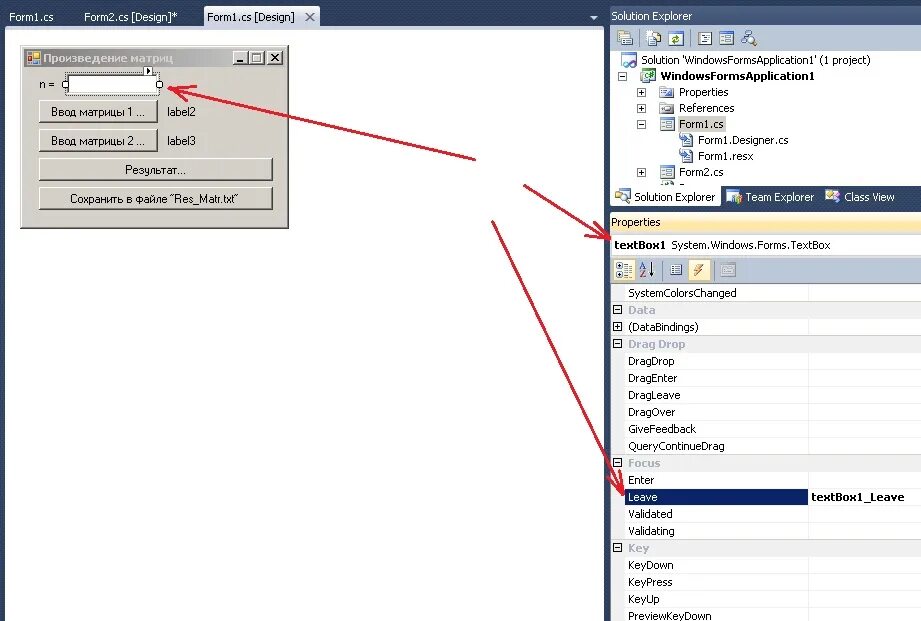Image resolution: width=921 pixels, height=621 pixels.
Task: Open the textBox1 object selector combo box
Action: click(766, 245)
